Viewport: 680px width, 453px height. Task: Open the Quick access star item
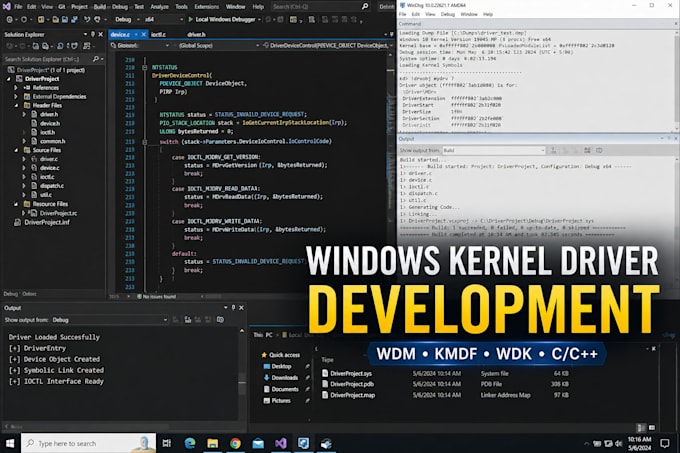coord(281,355)
